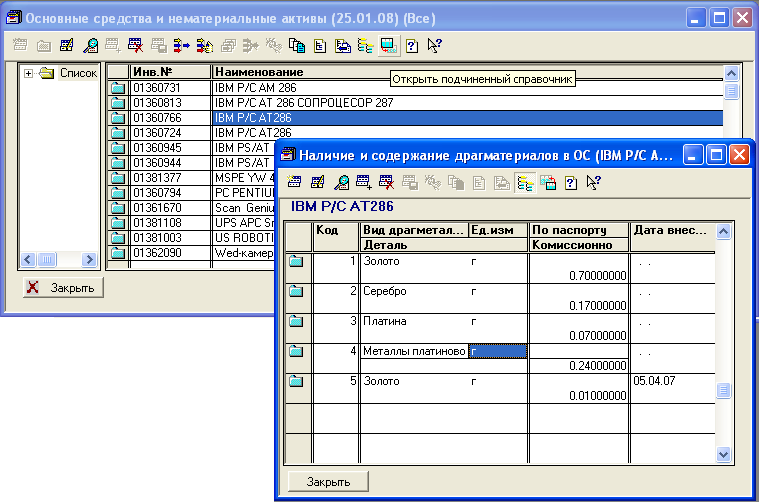Click the edit record icon in main window toolbar

click(x=66, y=46)
